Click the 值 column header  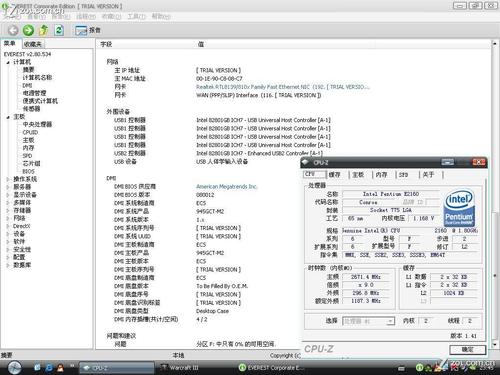201,44
